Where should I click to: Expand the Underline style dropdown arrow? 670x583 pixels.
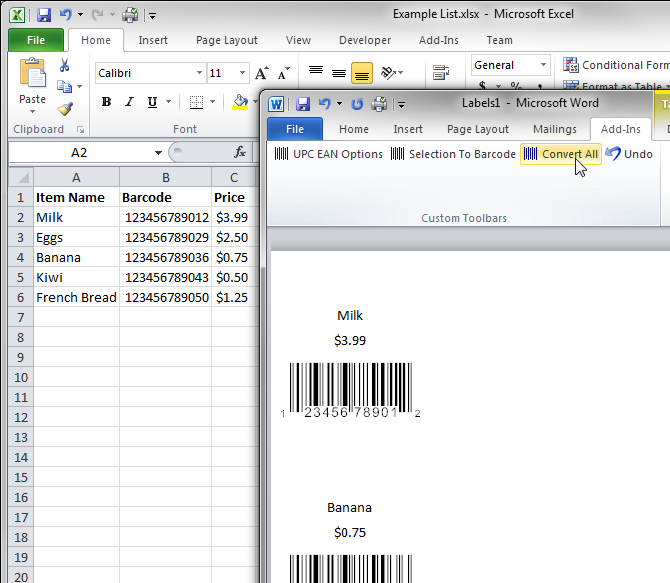[168, 102]
